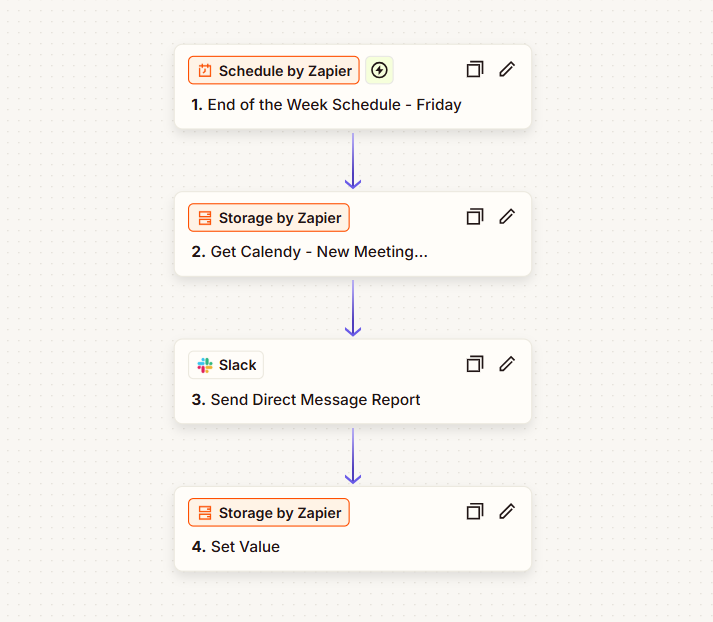Click the arrow between steps 3 and 4

click(353, 456)
